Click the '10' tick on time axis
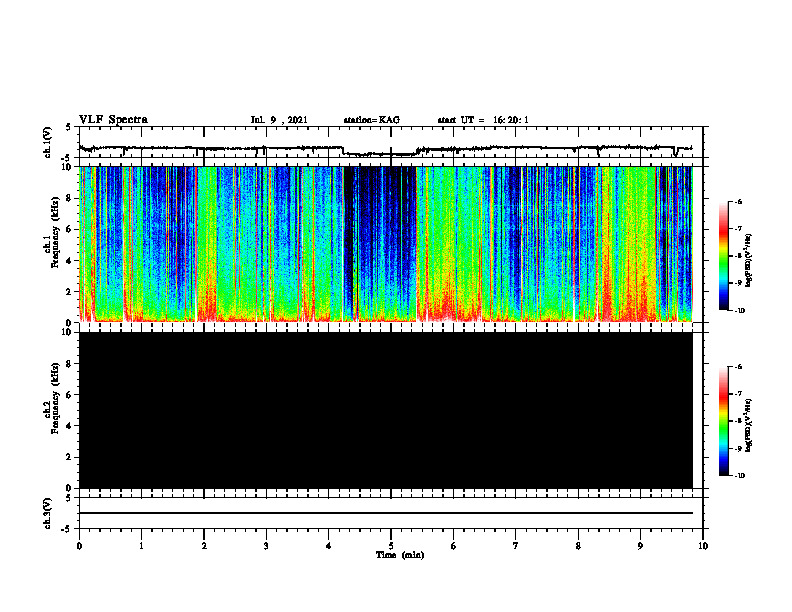The image size is (792, 612). pyautogui.click(x=703, y=546)
